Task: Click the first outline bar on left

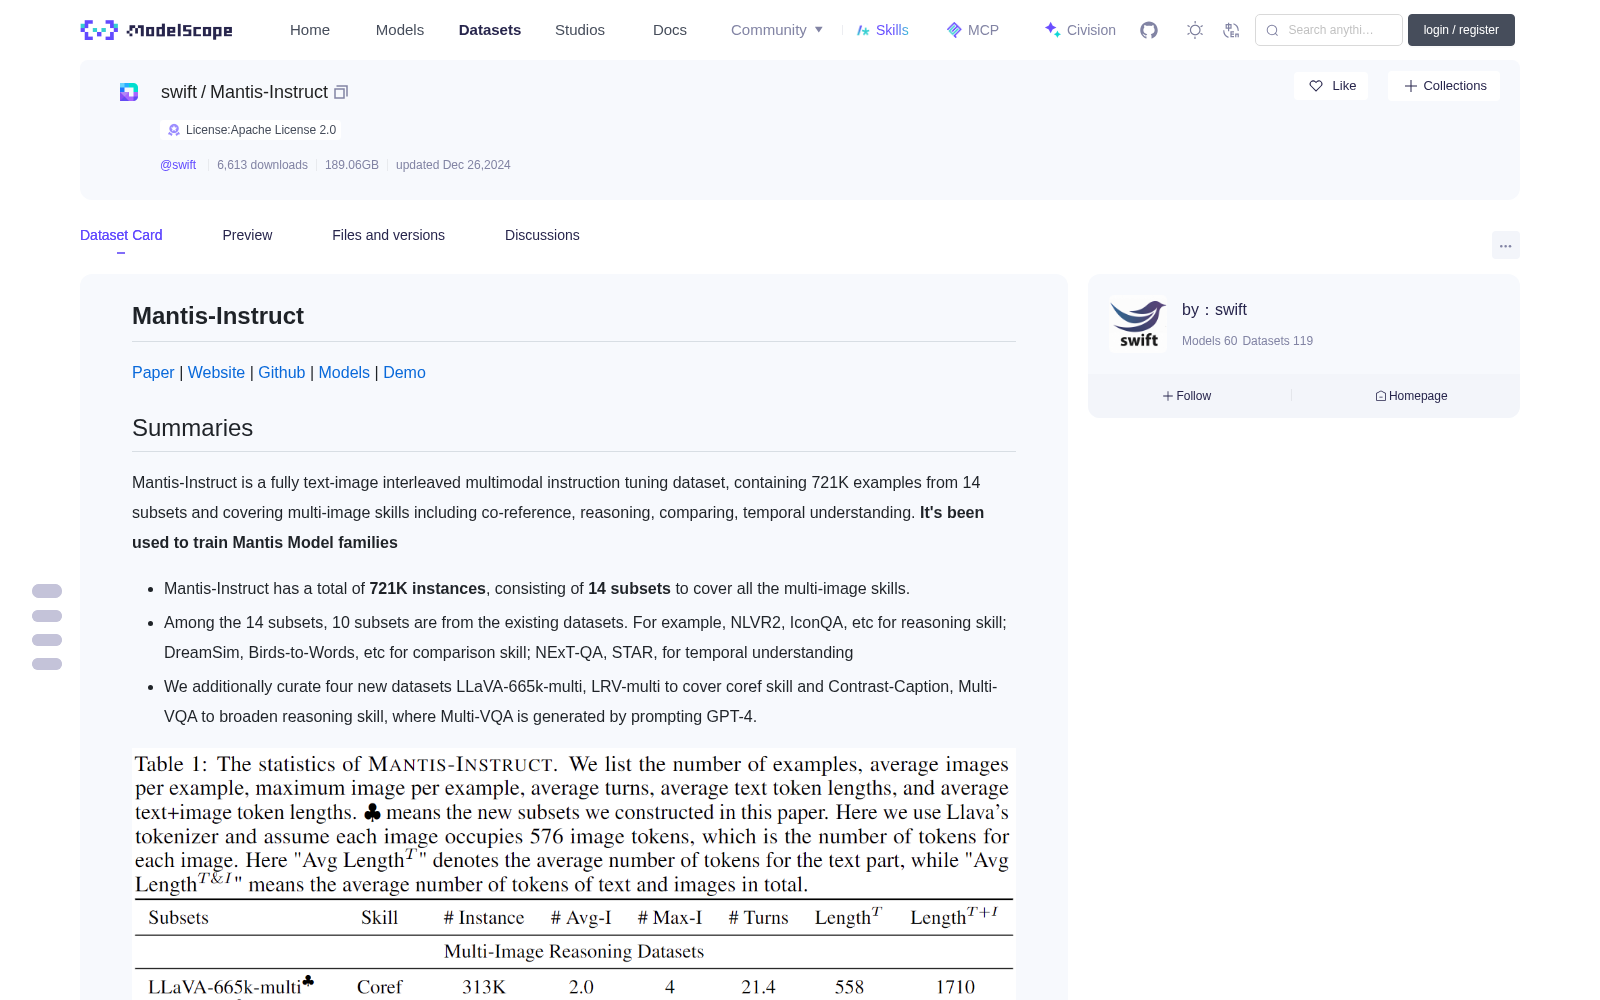Action: (47, 591)
